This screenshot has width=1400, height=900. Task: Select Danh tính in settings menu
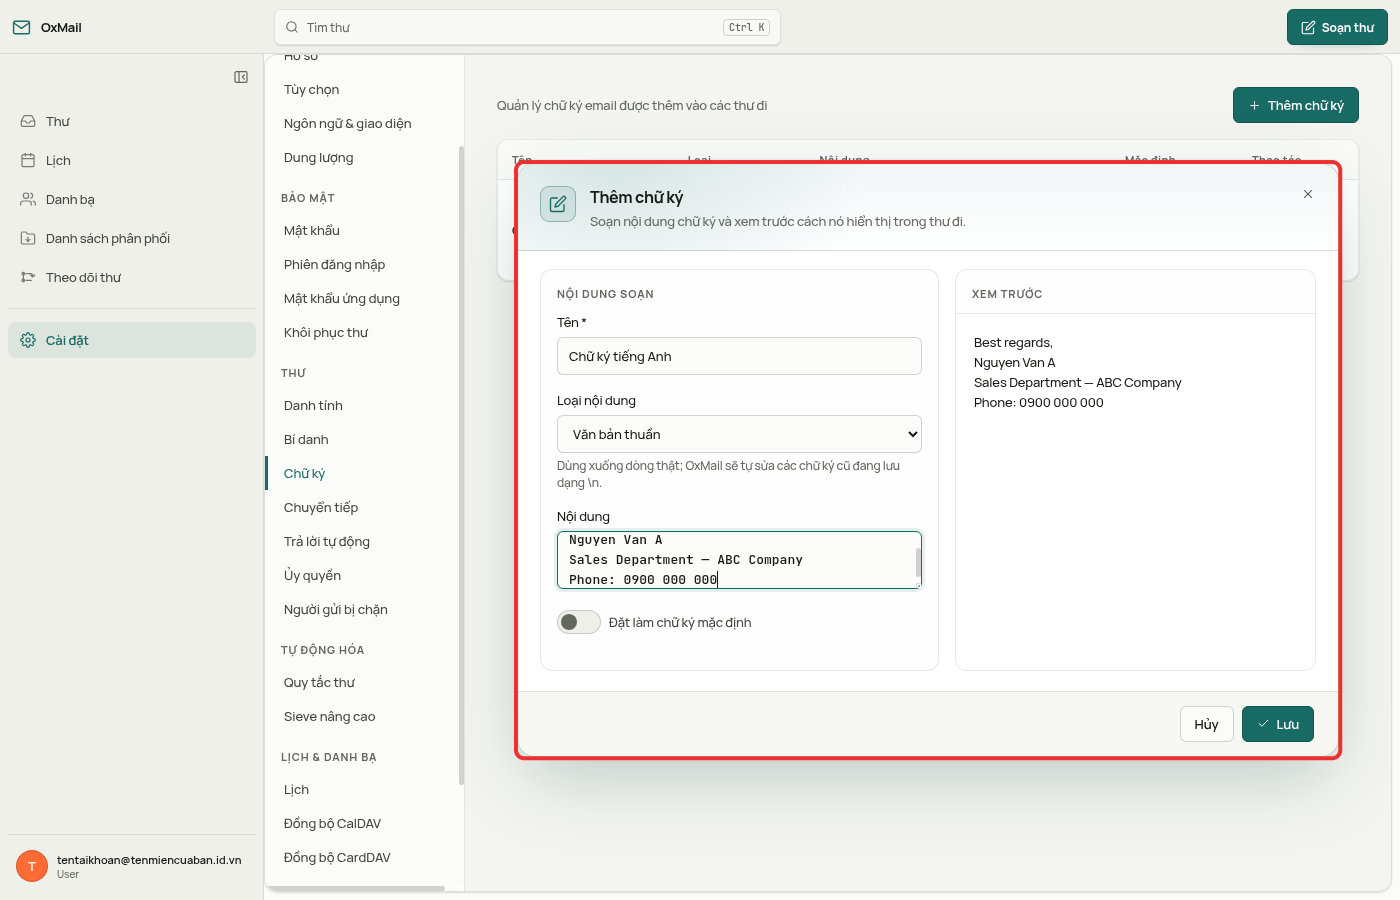click(x=314, y=405)
